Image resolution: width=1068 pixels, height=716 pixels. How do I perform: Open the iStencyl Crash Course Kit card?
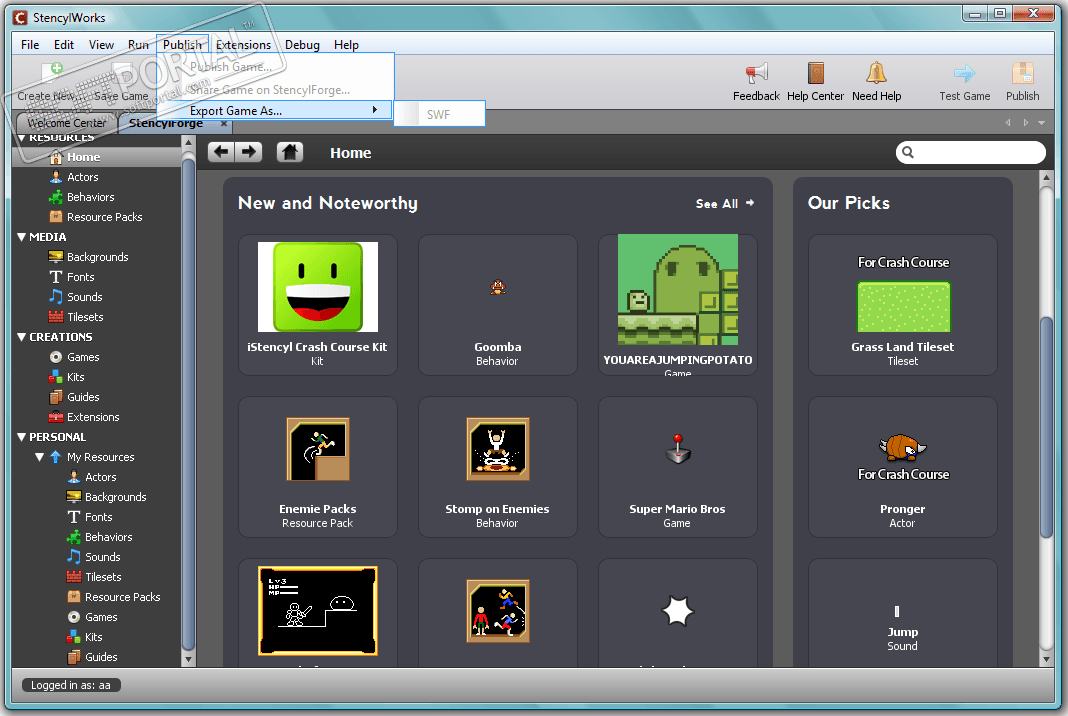pos(317,305)
